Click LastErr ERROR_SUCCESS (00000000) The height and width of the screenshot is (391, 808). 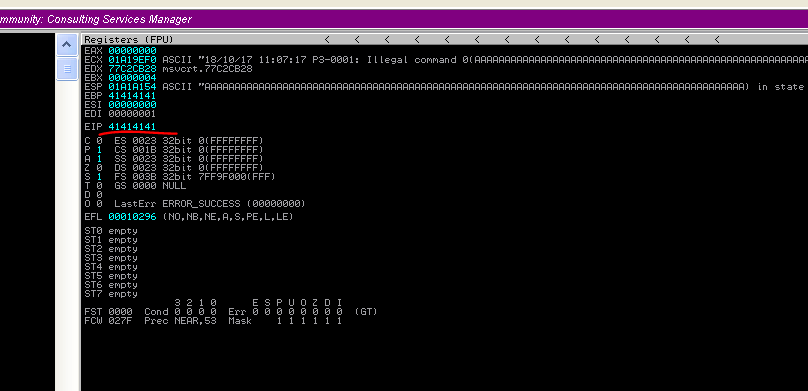click(x=210, y=203)
